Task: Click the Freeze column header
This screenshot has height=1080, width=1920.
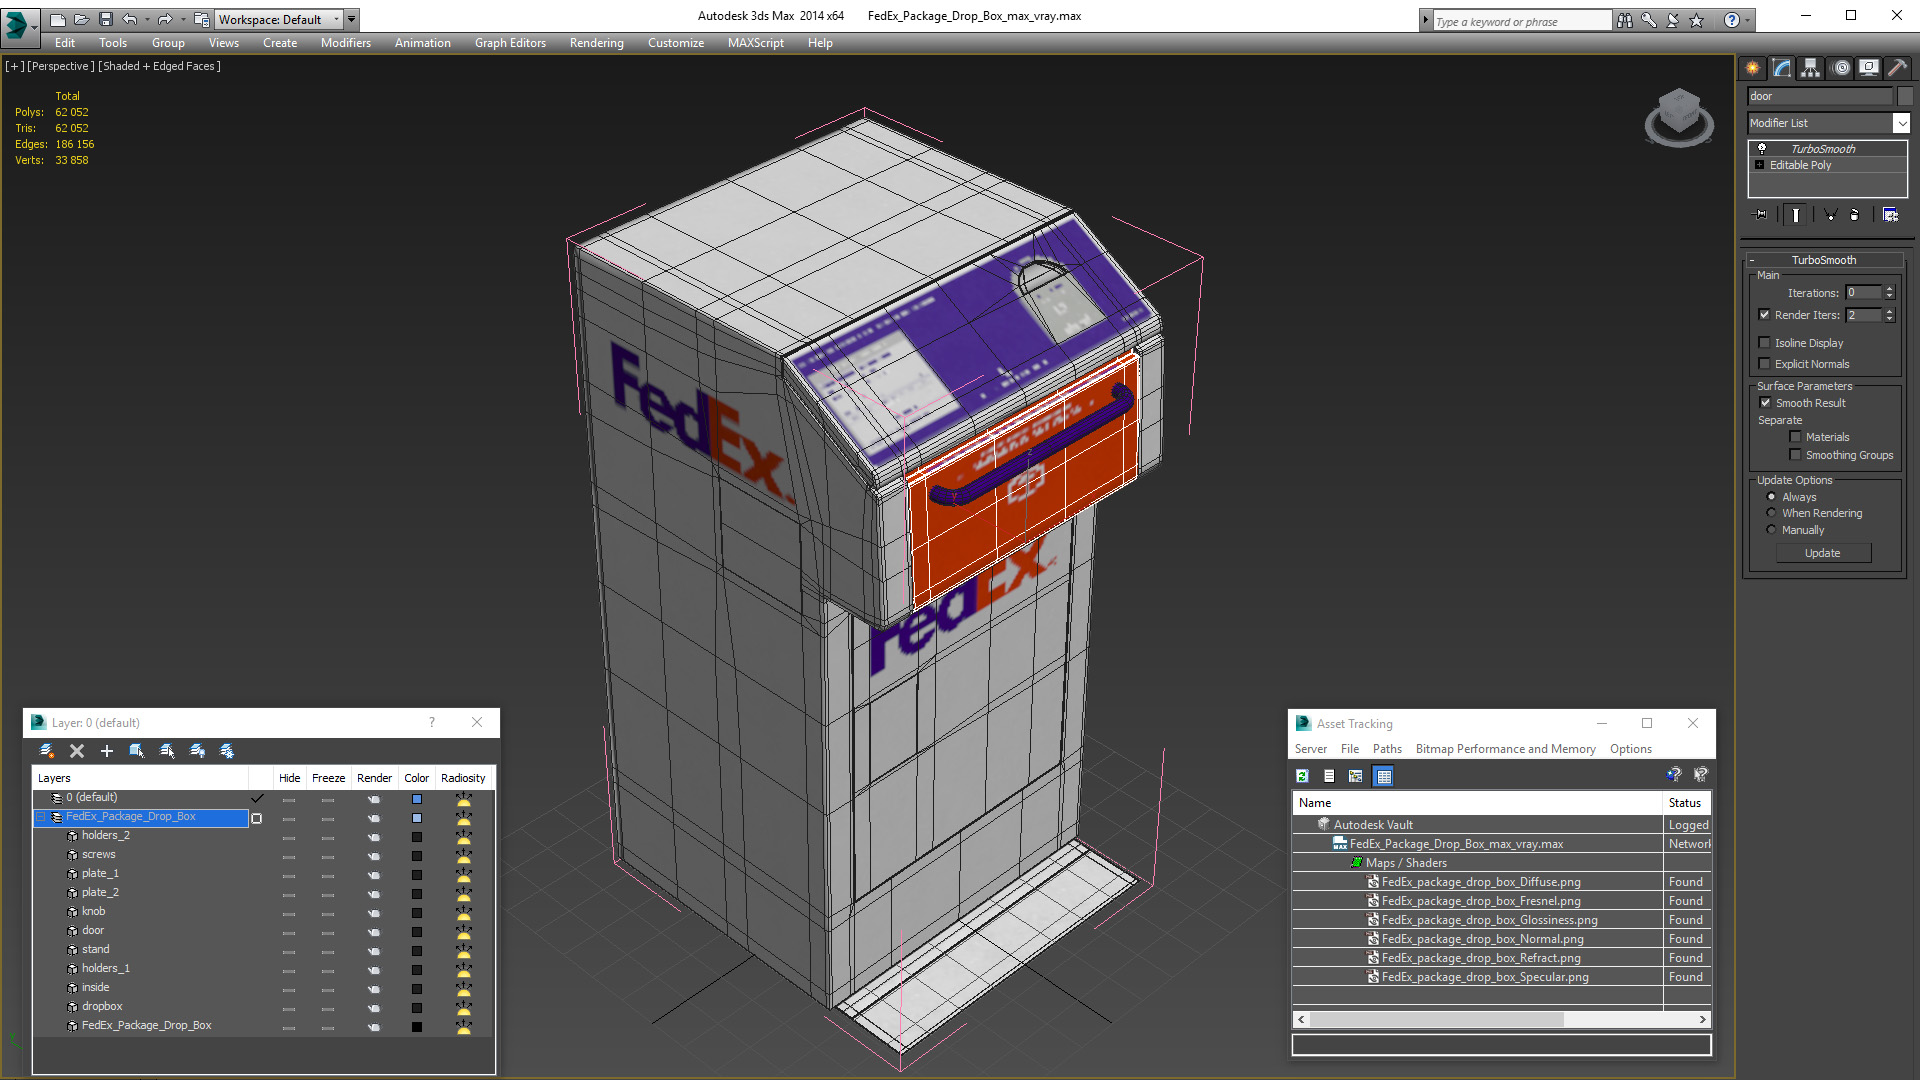Action: pos(328,778)
